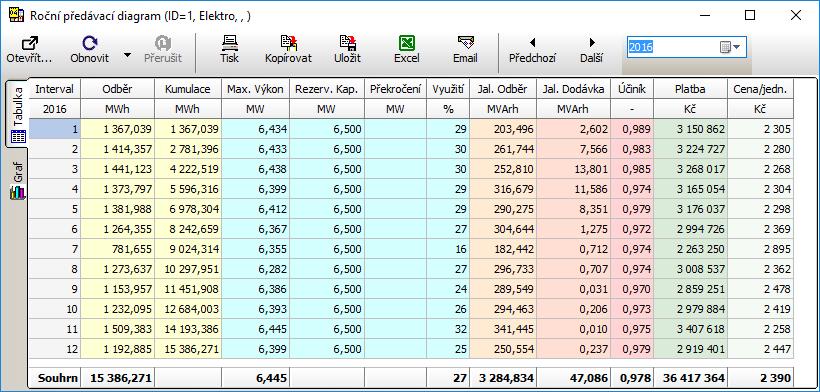This screenshot has width=820, height=392.
Task: Go to previous year with Předchozí arrow
Action: 532,43
